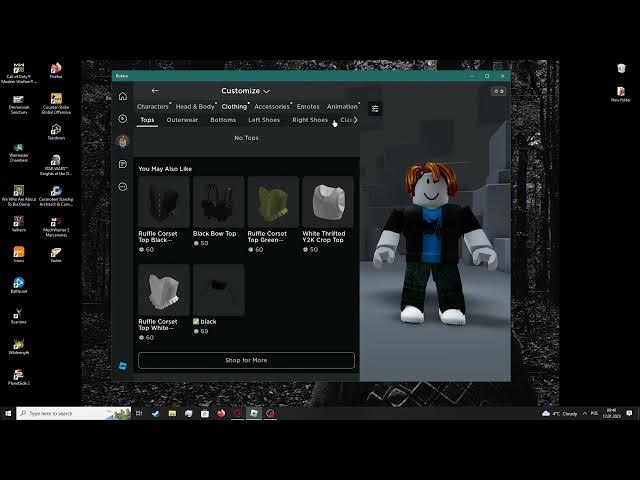Pick the Ruffle Corset Top Green item
This screenshot has width=640, height=480.
(x=273, y=203)
